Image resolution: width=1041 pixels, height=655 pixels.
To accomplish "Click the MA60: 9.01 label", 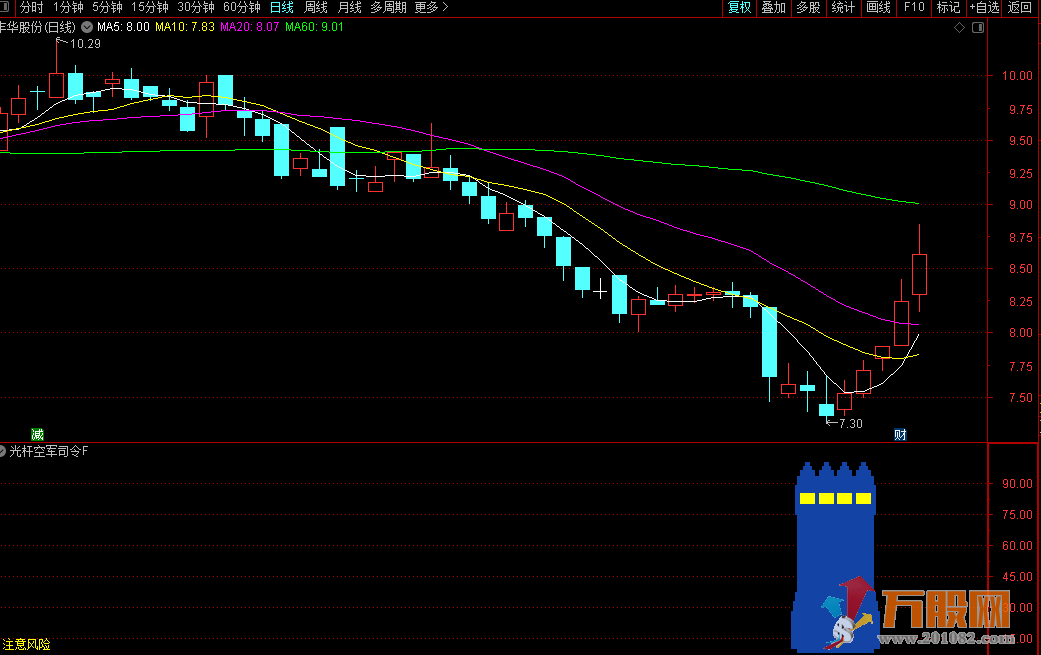I will [314, 27].
